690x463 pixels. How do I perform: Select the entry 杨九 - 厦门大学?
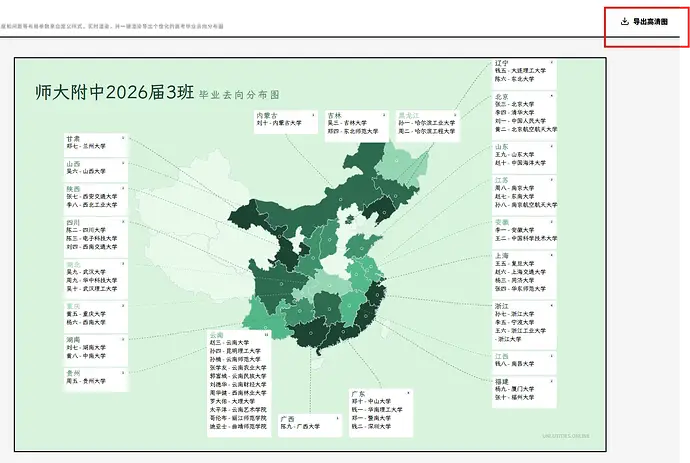514,389
